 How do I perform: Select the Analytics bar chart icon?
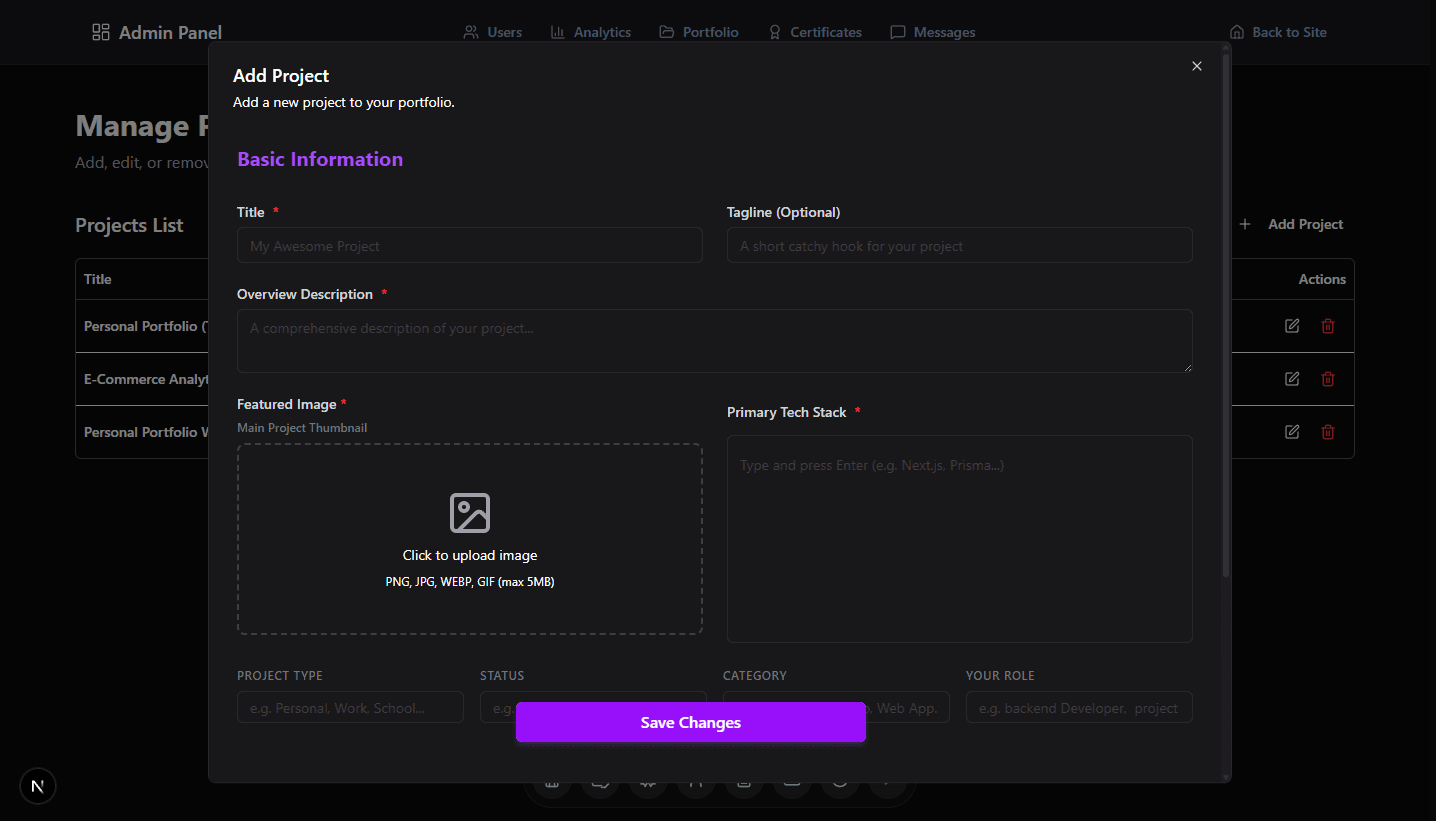click(x=557, y=31)
